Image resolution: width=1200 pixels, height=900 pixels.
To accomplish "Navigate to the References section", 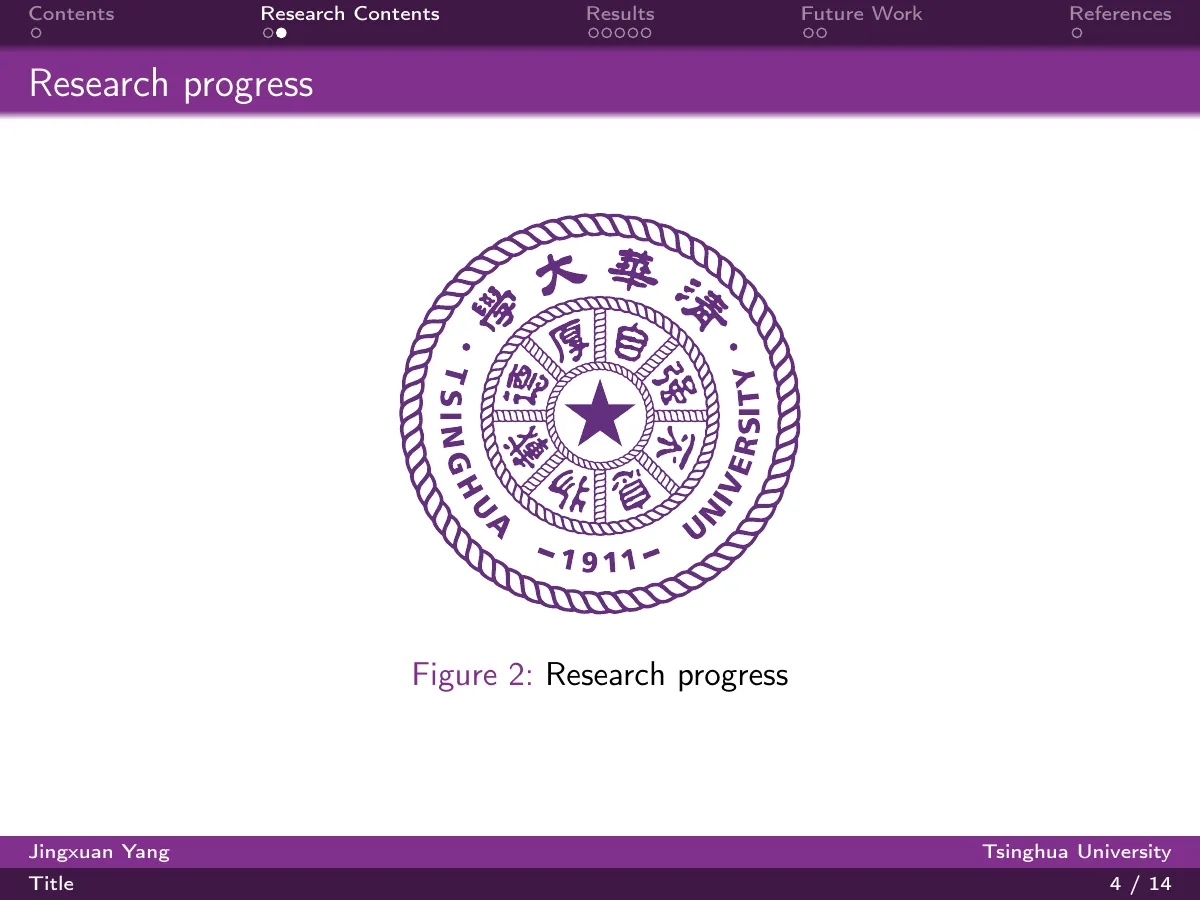I will point(1120,14).
